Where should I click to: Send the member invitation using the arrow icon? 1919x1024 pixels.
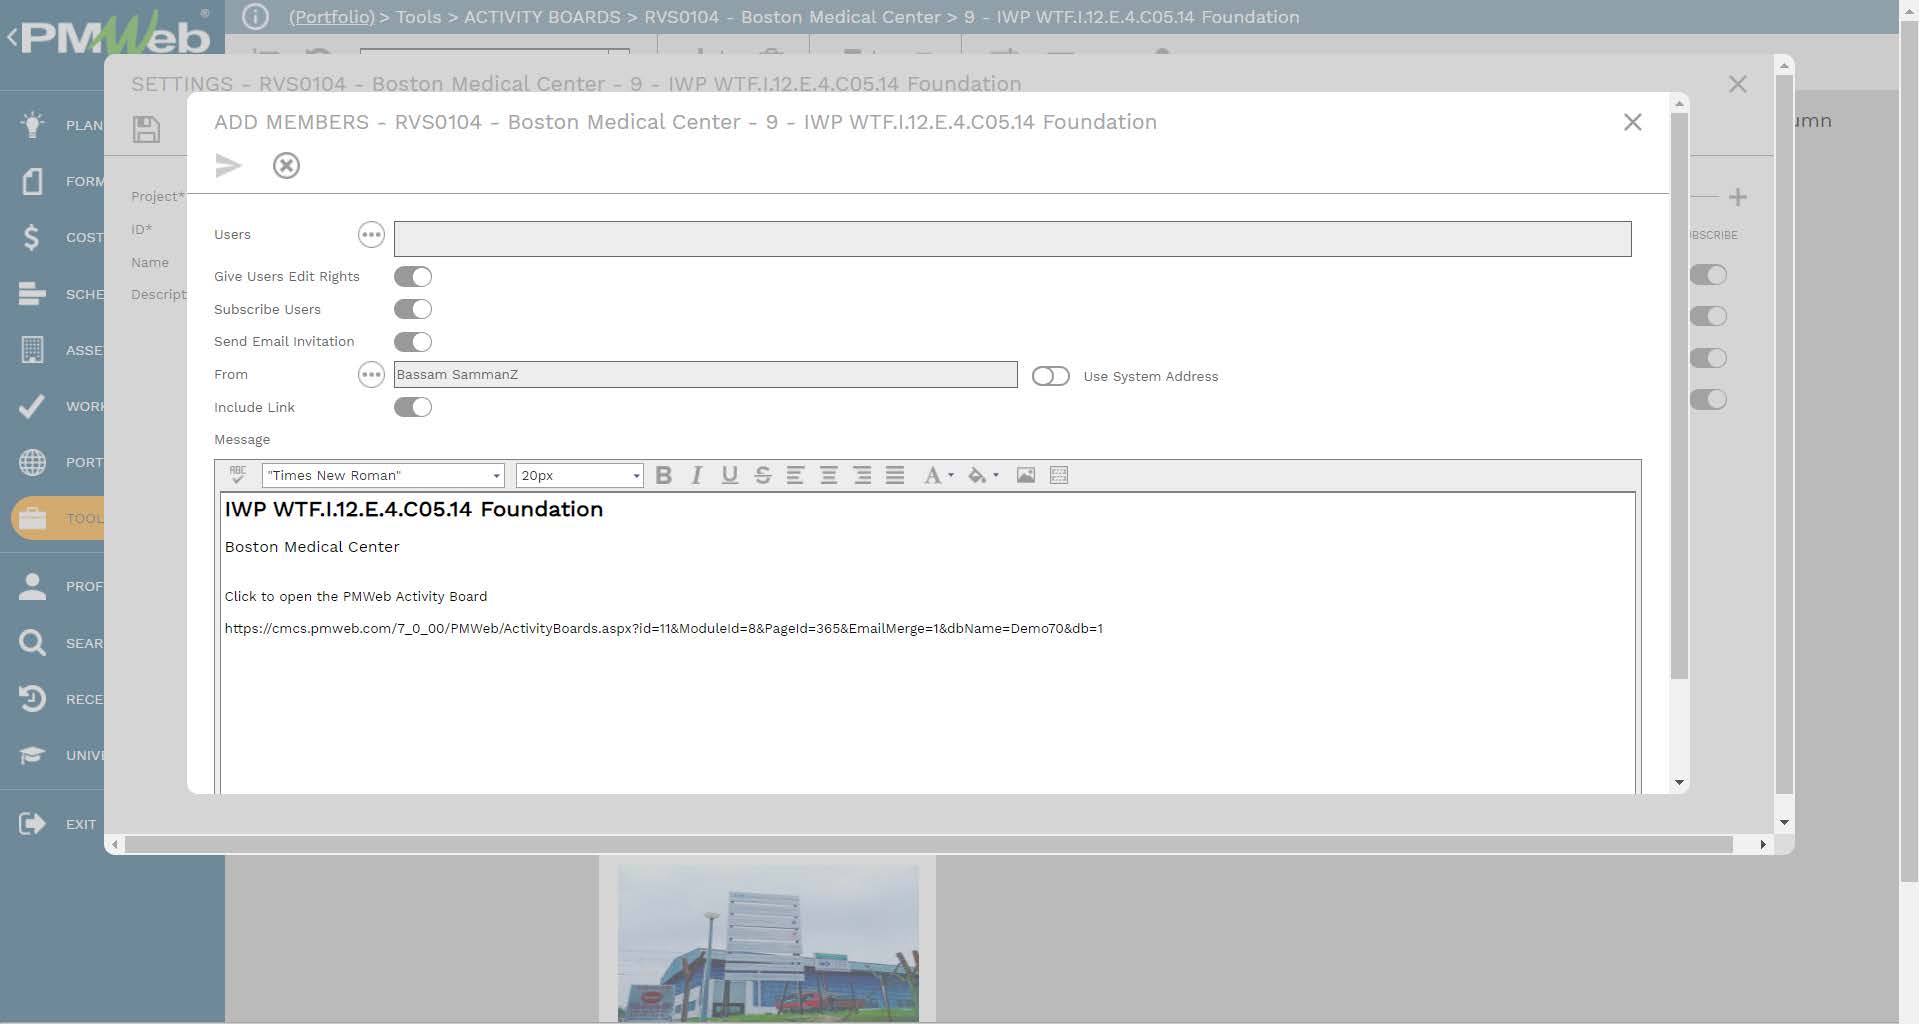tap(229, 165)
